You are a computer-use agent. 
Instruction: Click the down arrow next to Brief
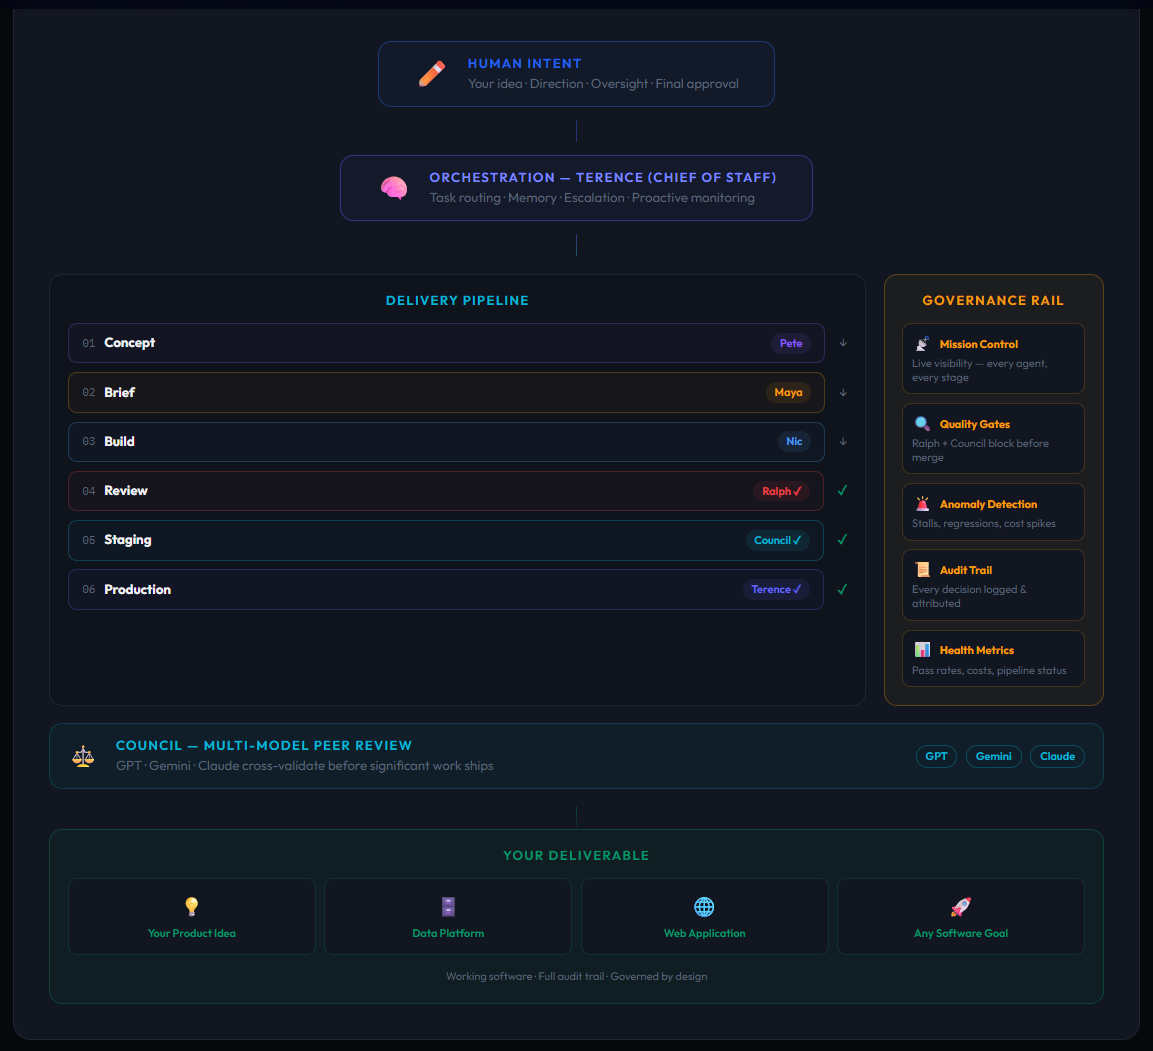843,393
